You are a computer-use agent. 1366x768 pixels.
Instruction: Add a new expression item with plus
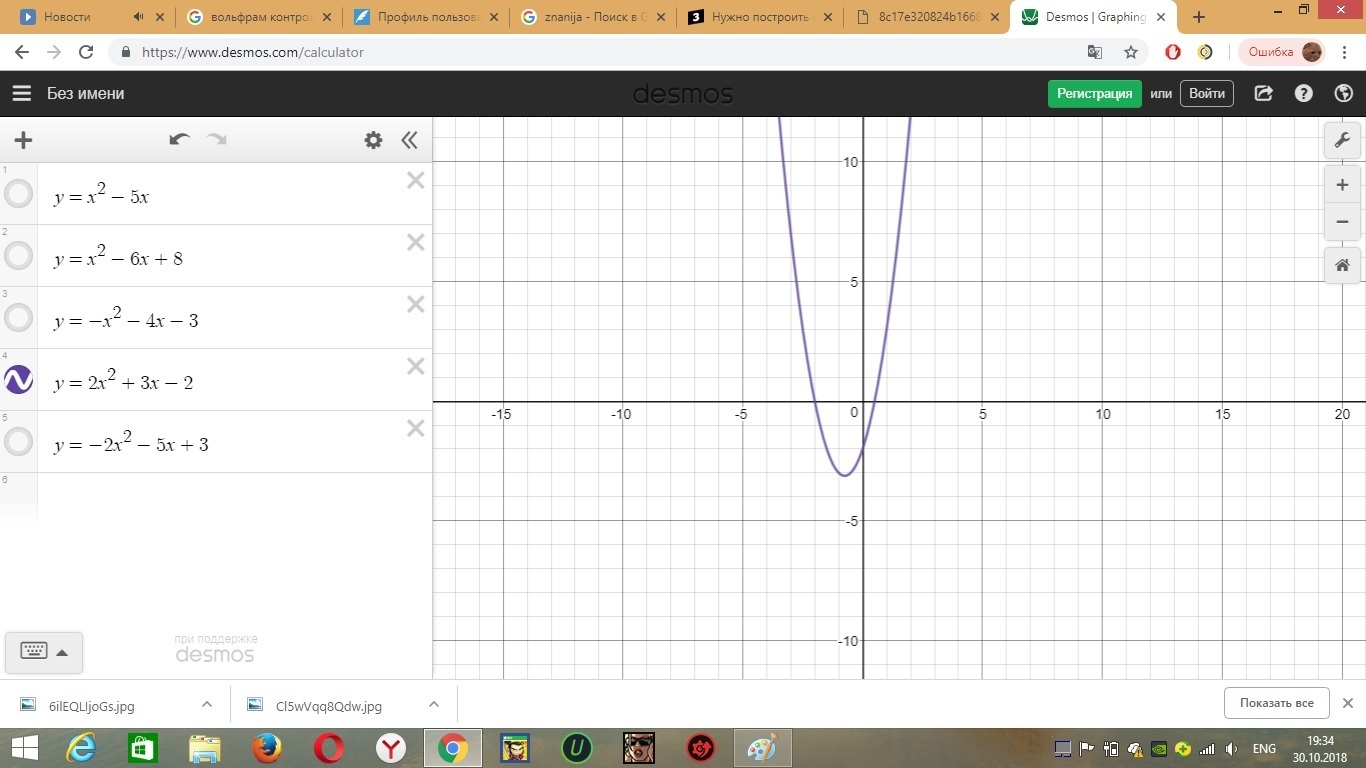point(22,140)
